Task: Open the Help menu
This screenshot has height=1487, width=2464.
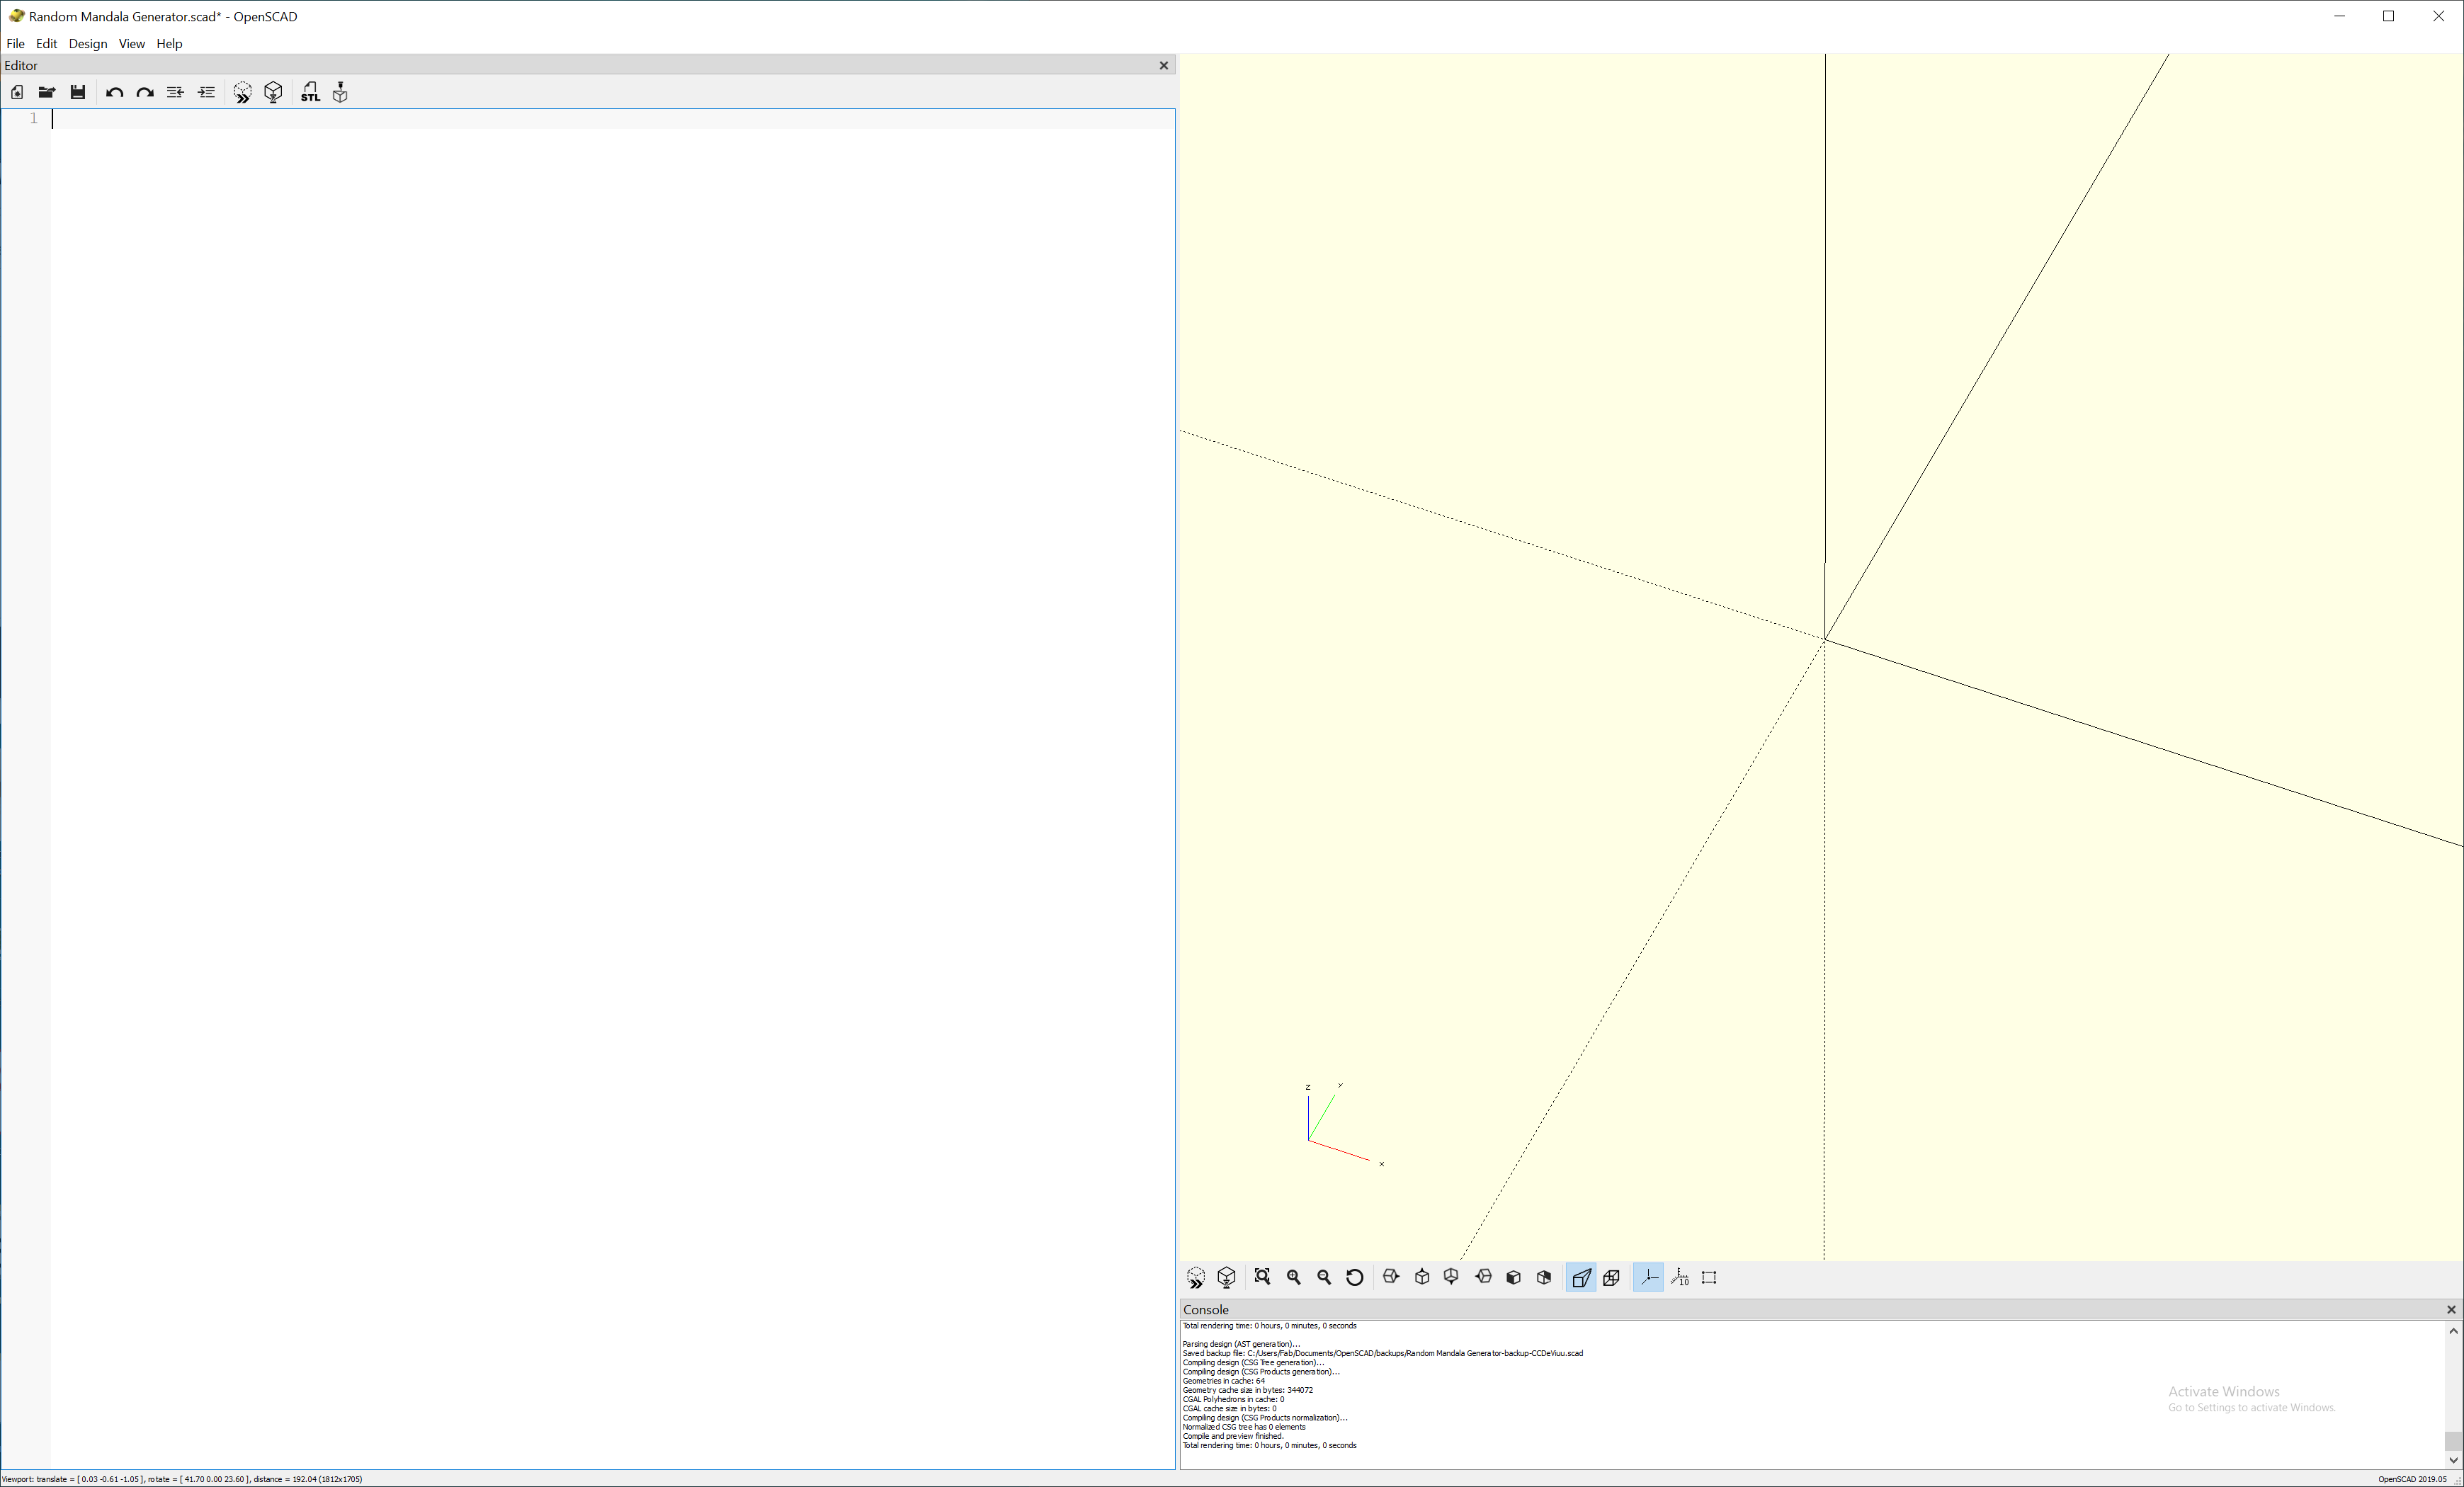Action: point(169,44)
